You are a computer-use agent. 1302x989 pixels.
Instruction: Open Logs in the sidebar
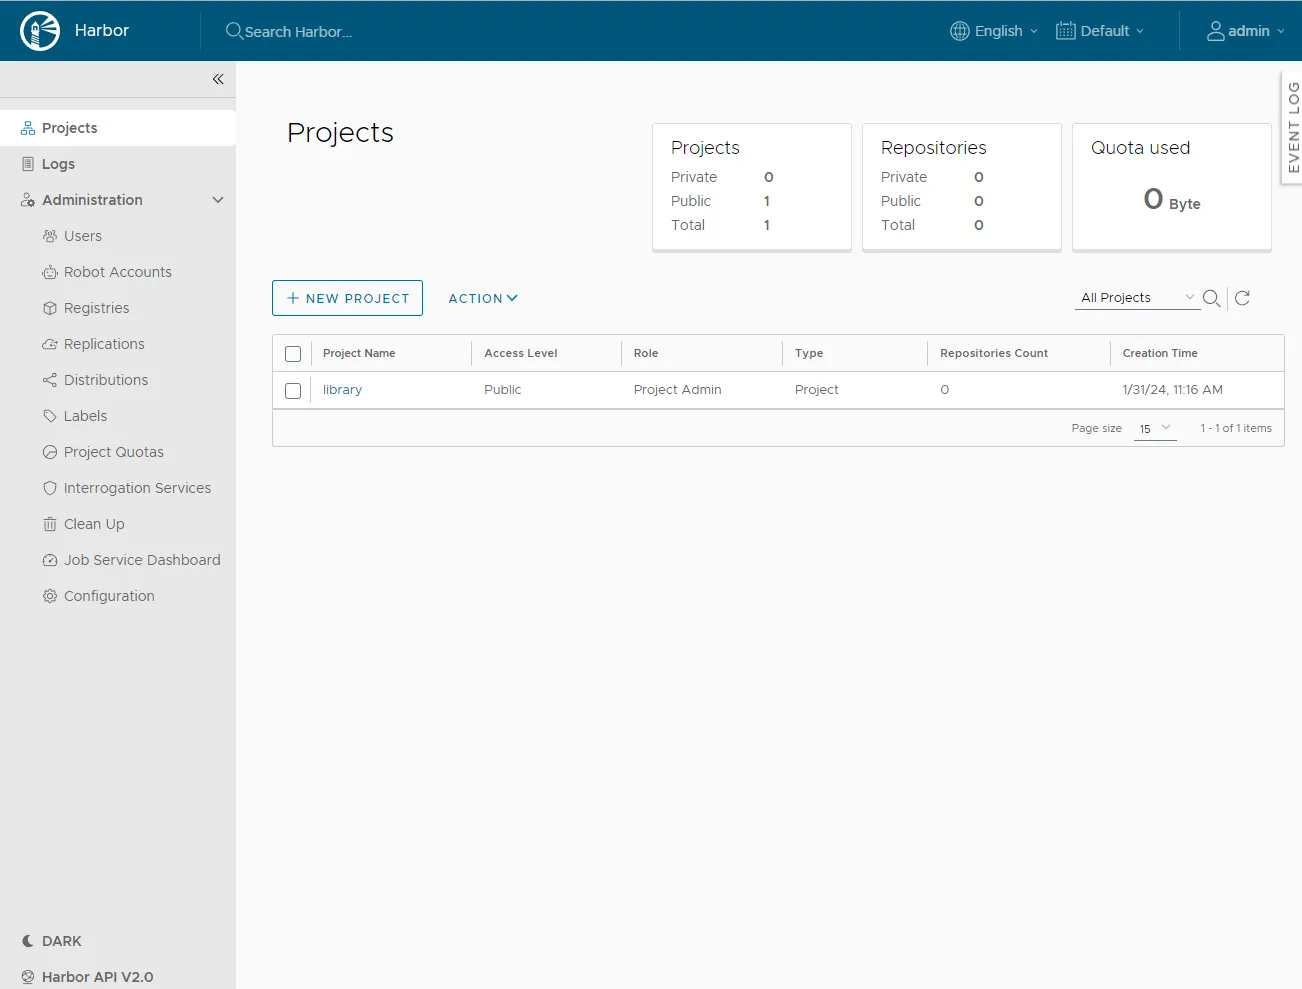point(118,164)
